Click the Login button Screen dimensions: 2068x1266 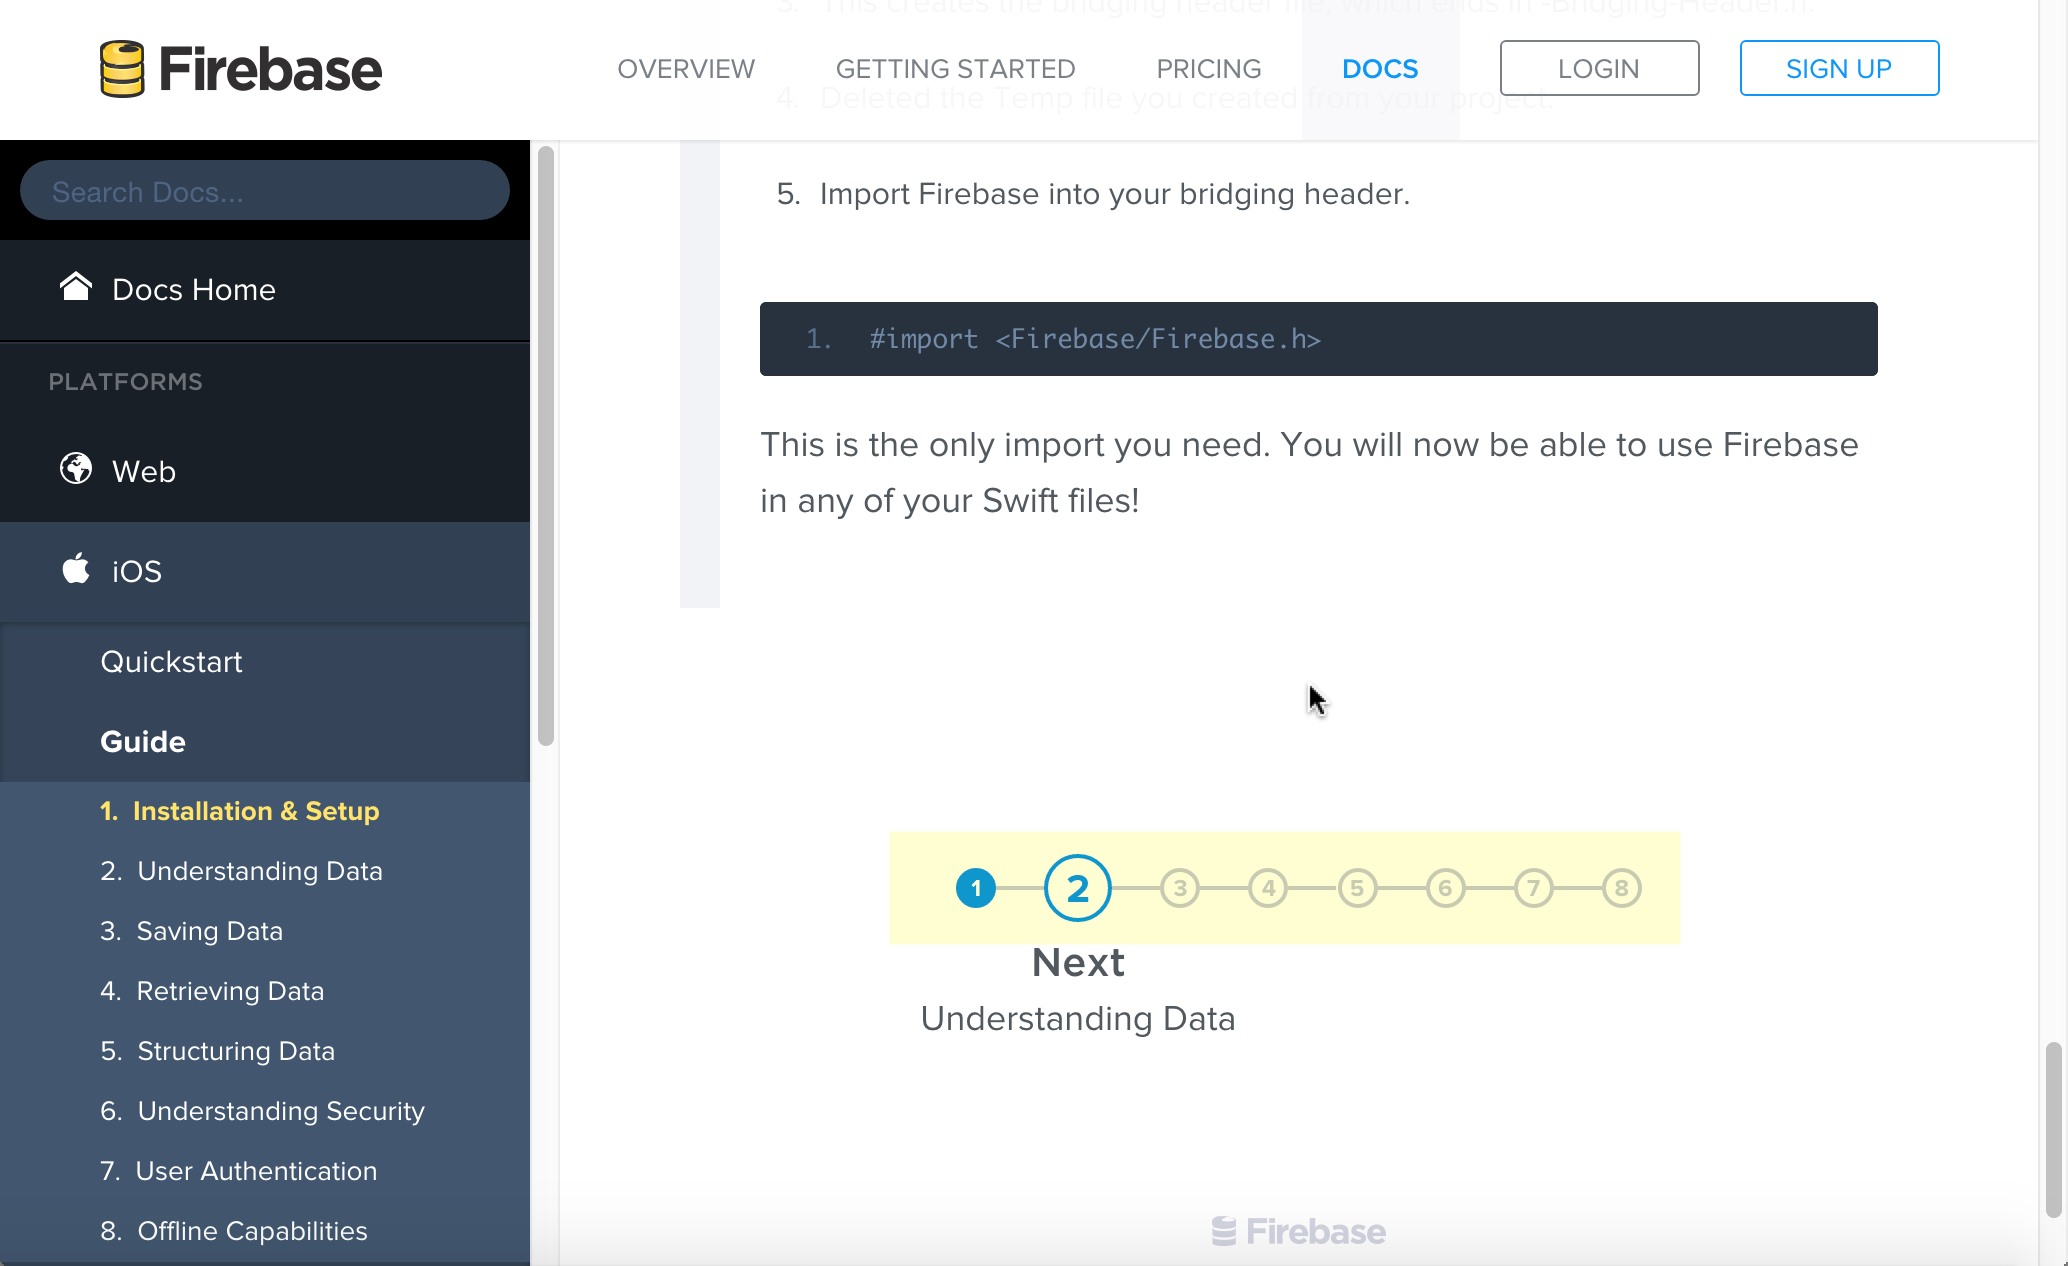(x=1599, y=68)
